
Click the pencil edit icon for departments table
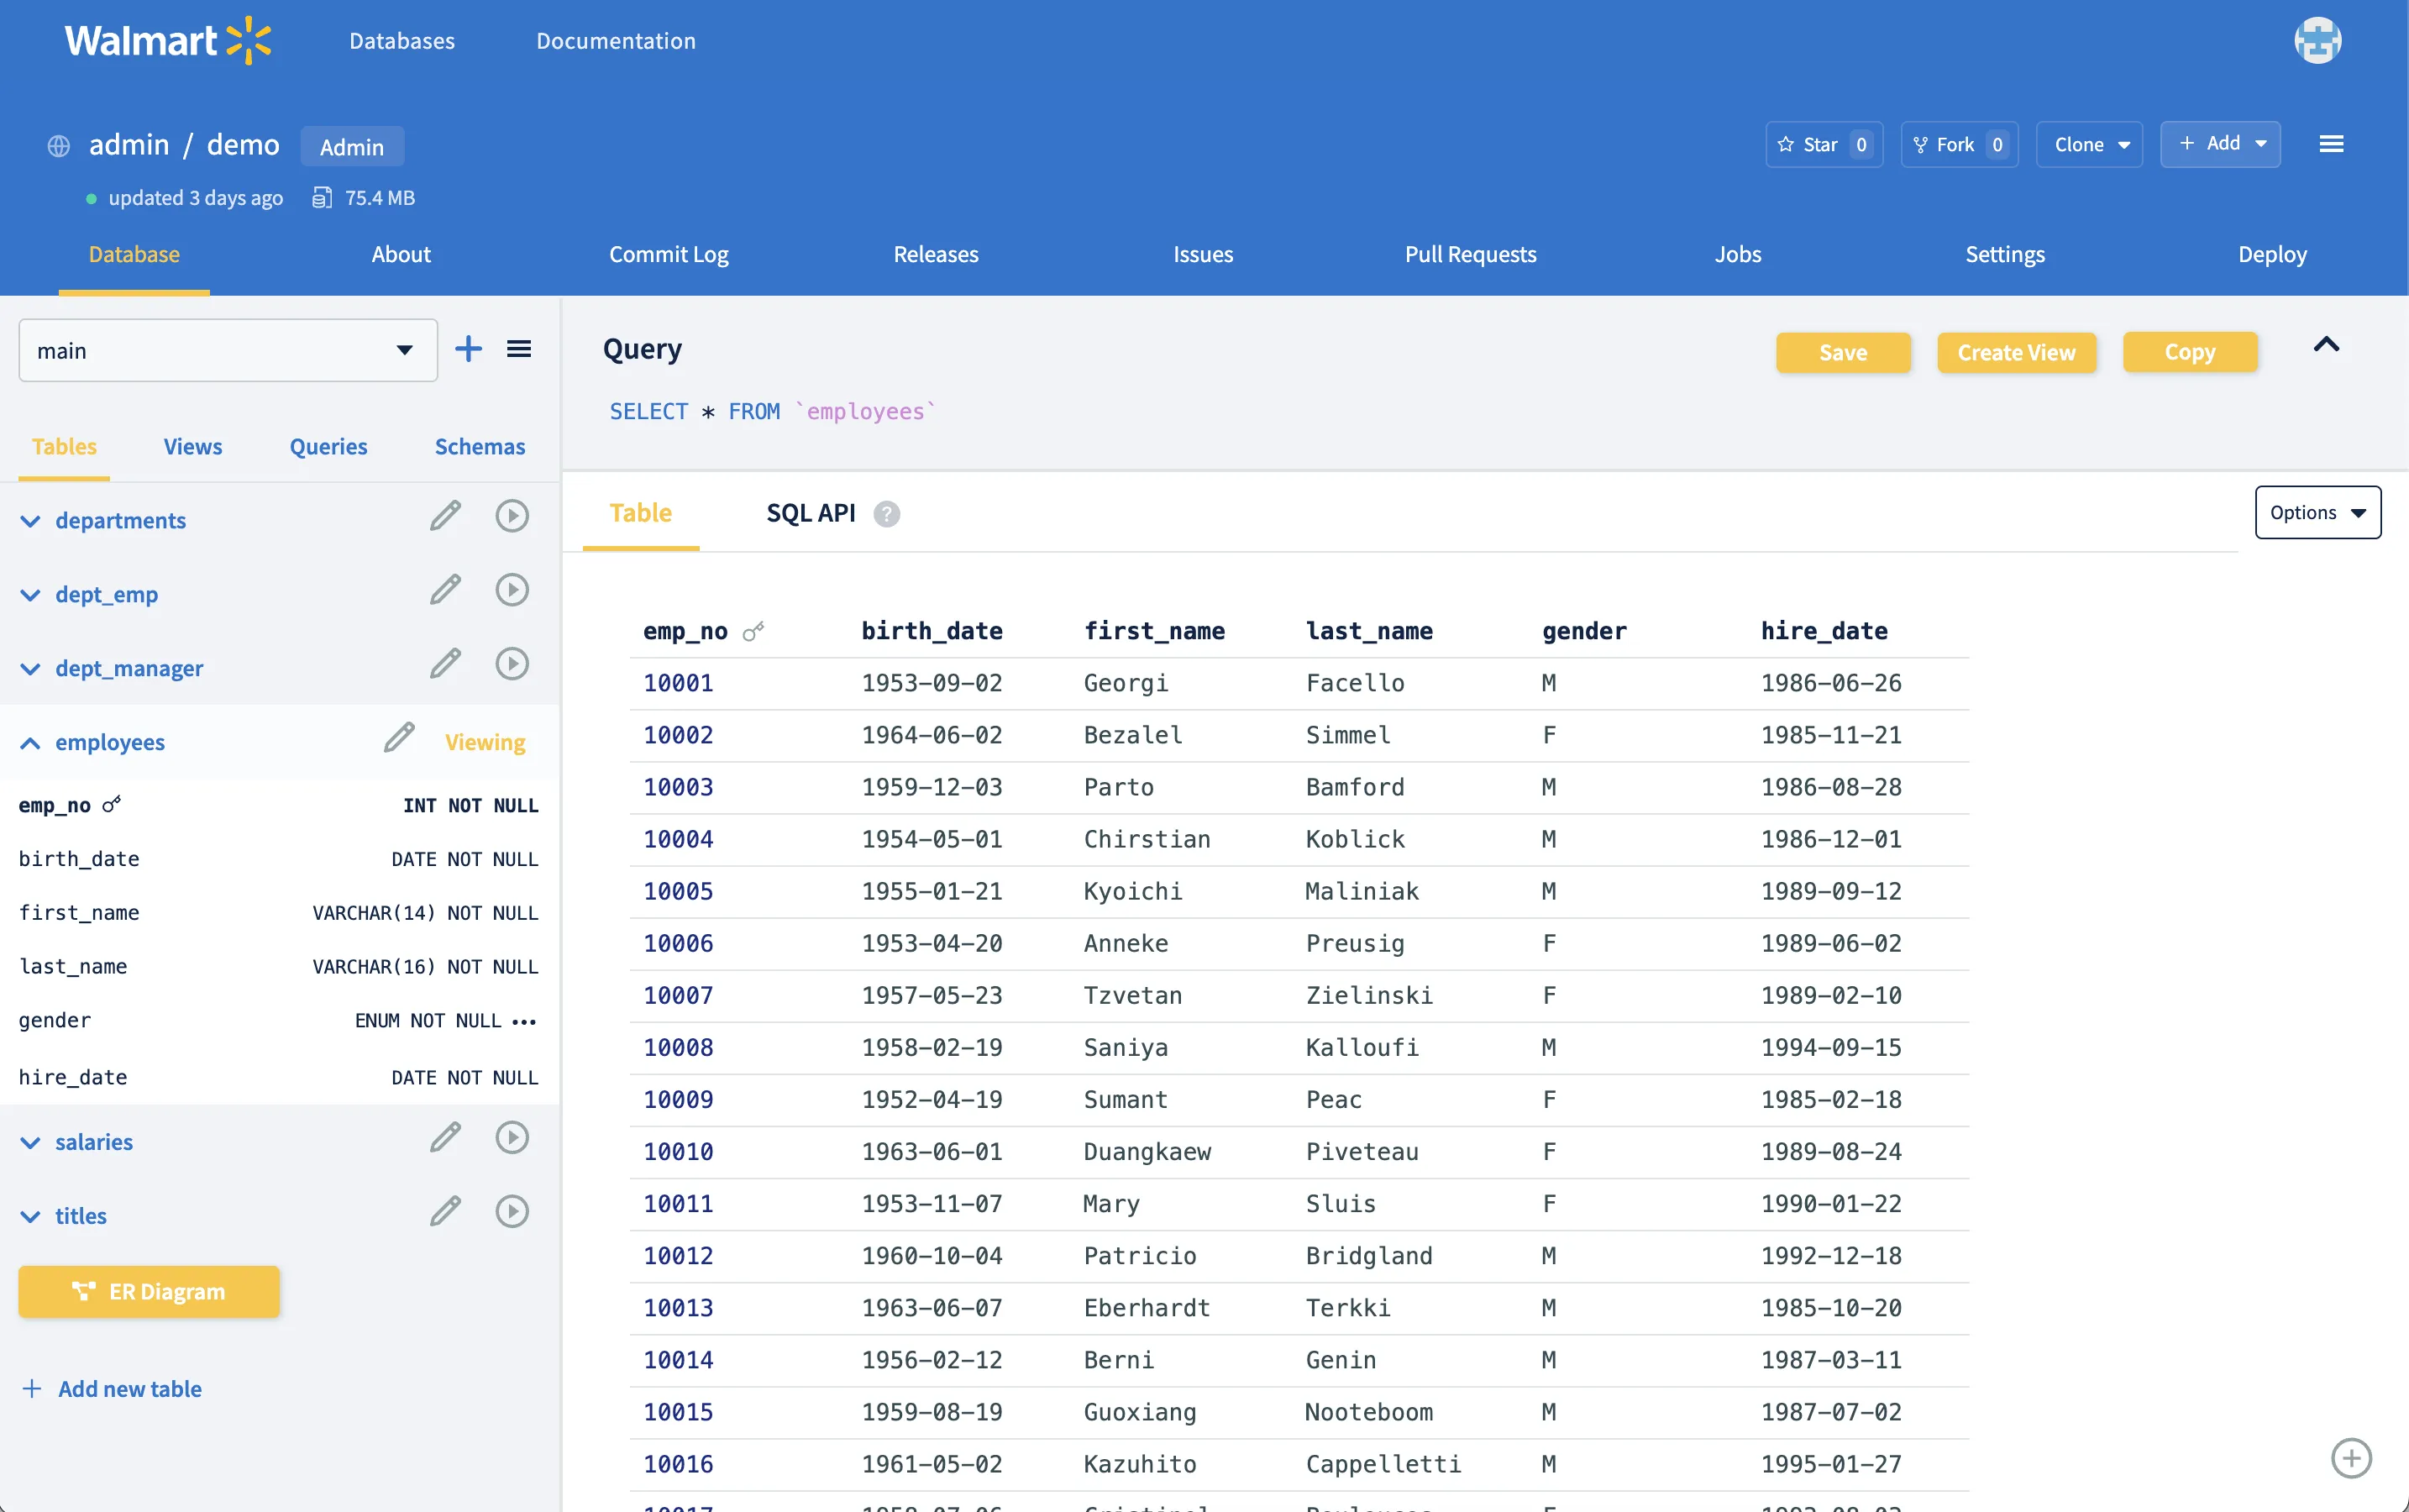tap(445, 516)
